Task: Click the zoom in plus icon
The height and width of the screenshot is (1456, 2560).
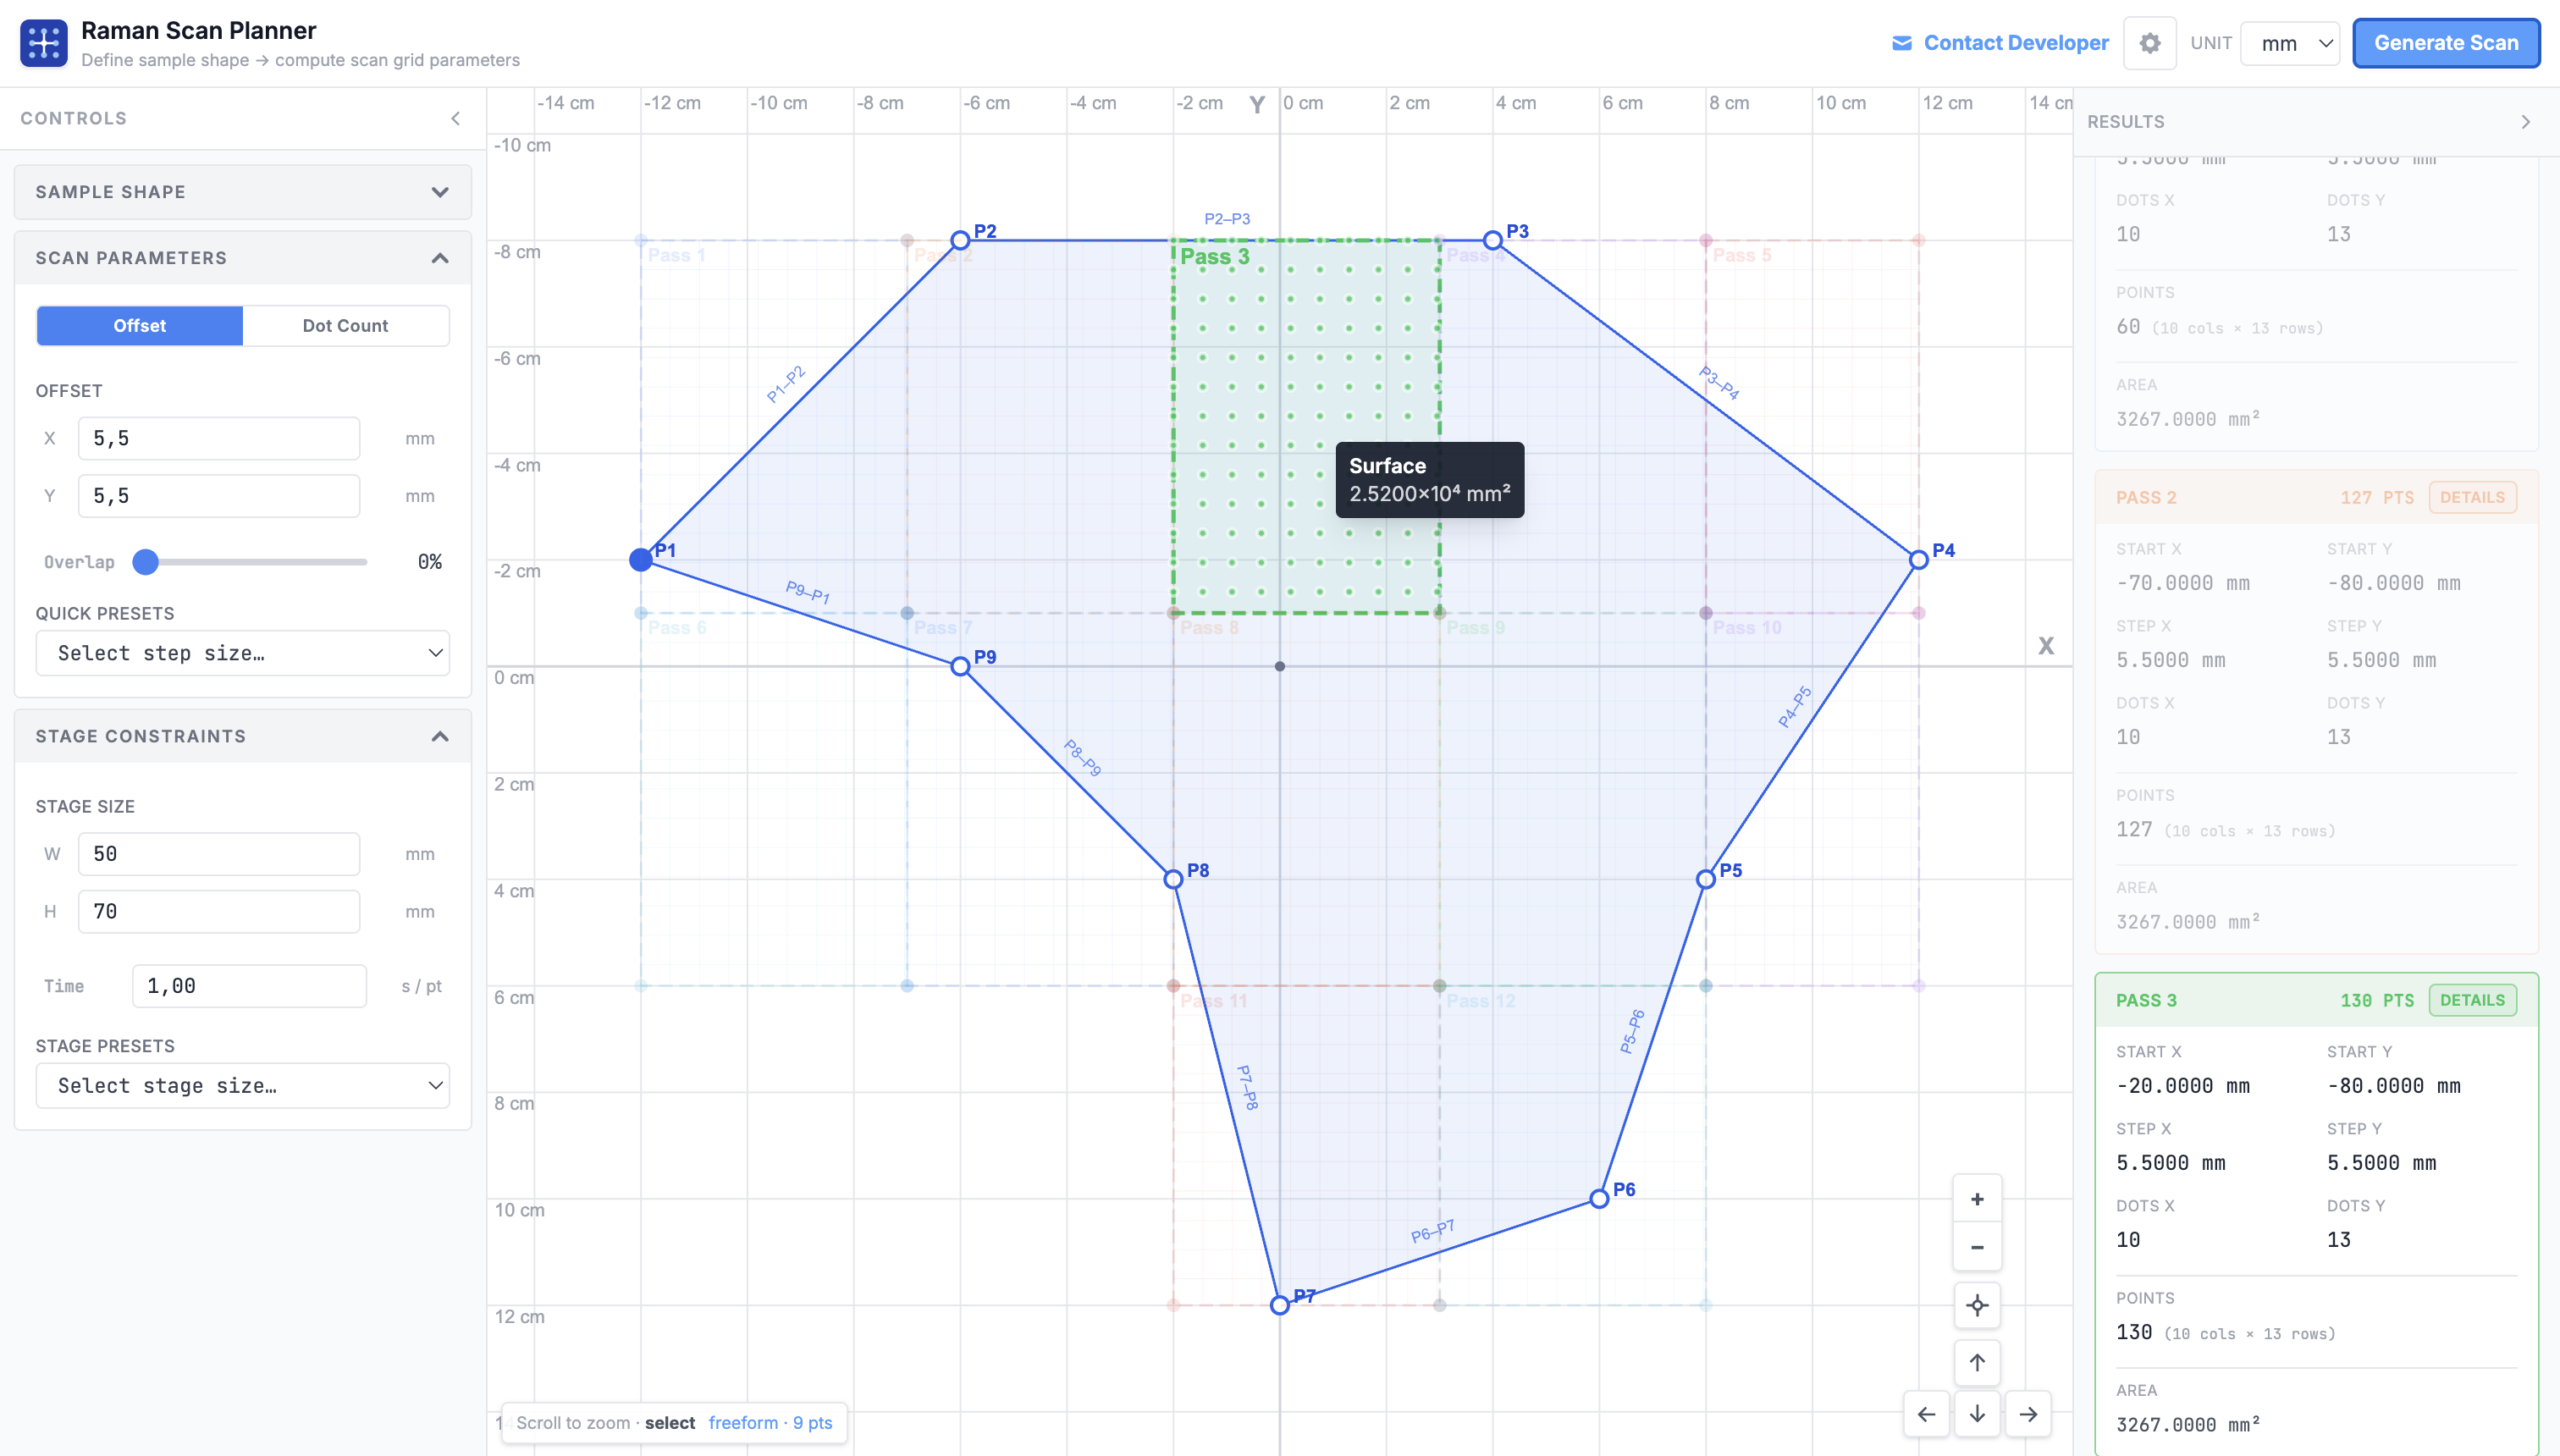Action: pyautogui.click(x=1977, y=1198)
